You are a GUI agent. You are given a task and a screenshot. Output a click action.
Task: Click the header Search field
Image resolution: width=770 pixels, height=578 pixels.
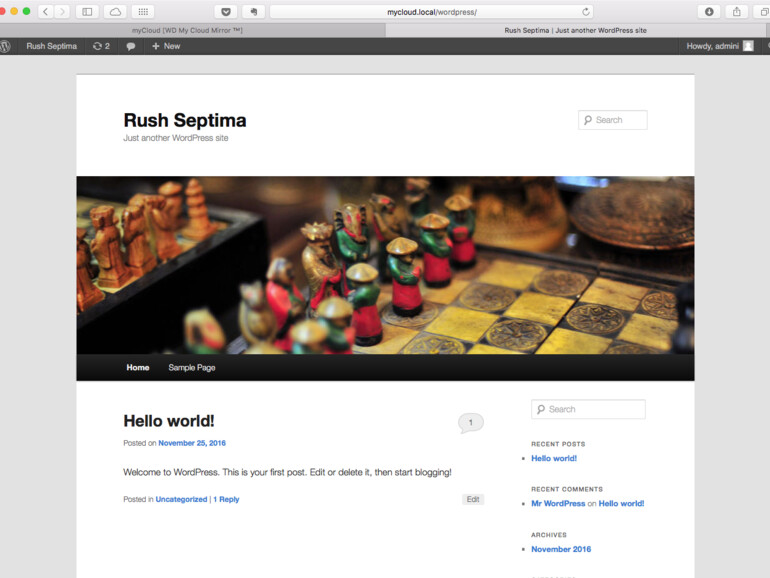(612, 120)
